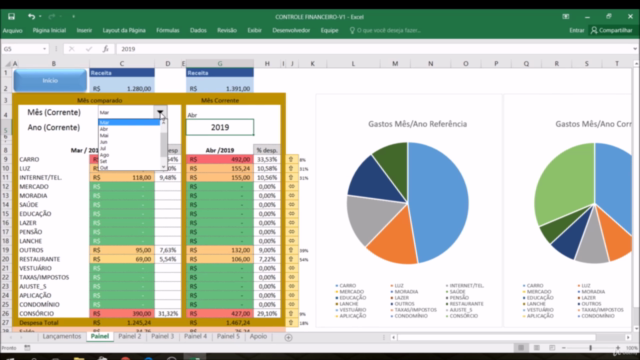Open Customize Quick Access Toolbar dropdown

73,17
